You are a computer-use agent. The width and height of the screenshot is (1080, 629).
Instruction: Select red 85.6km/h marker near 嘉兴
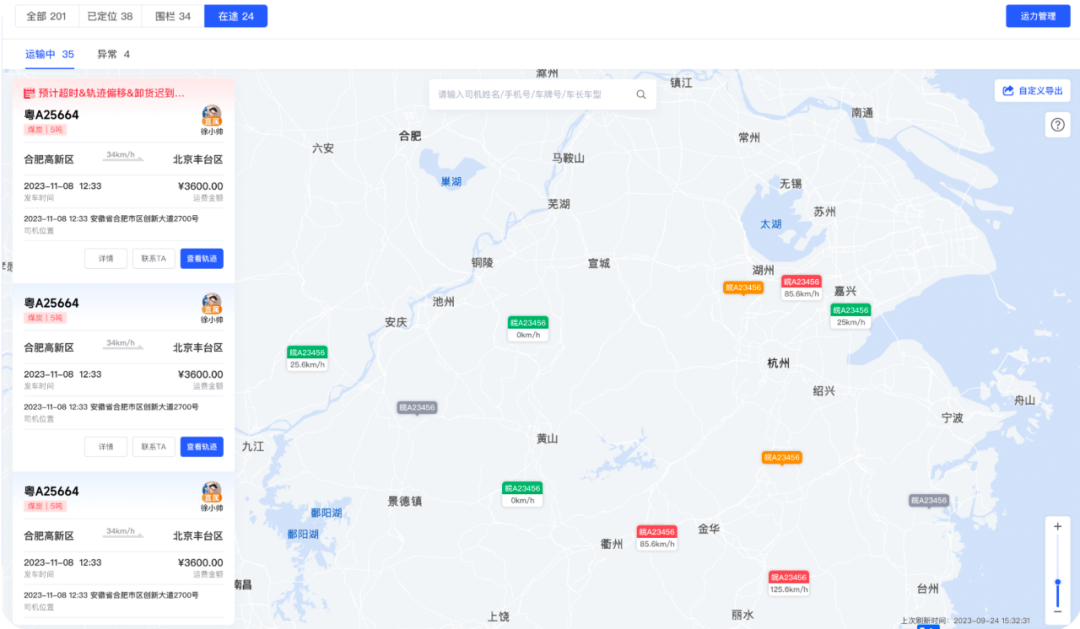[x=801, y=287]
